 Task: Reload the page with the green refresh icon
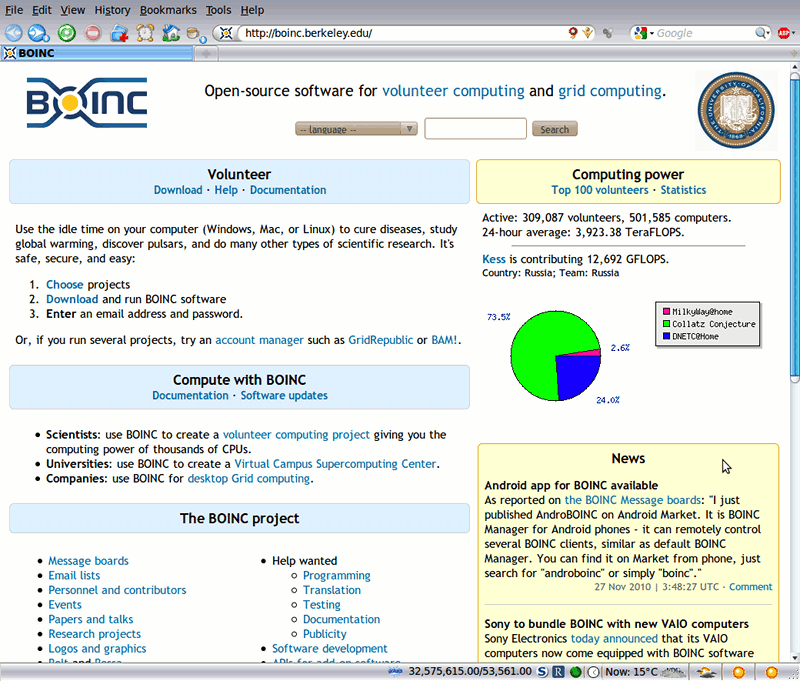point(66,33)
